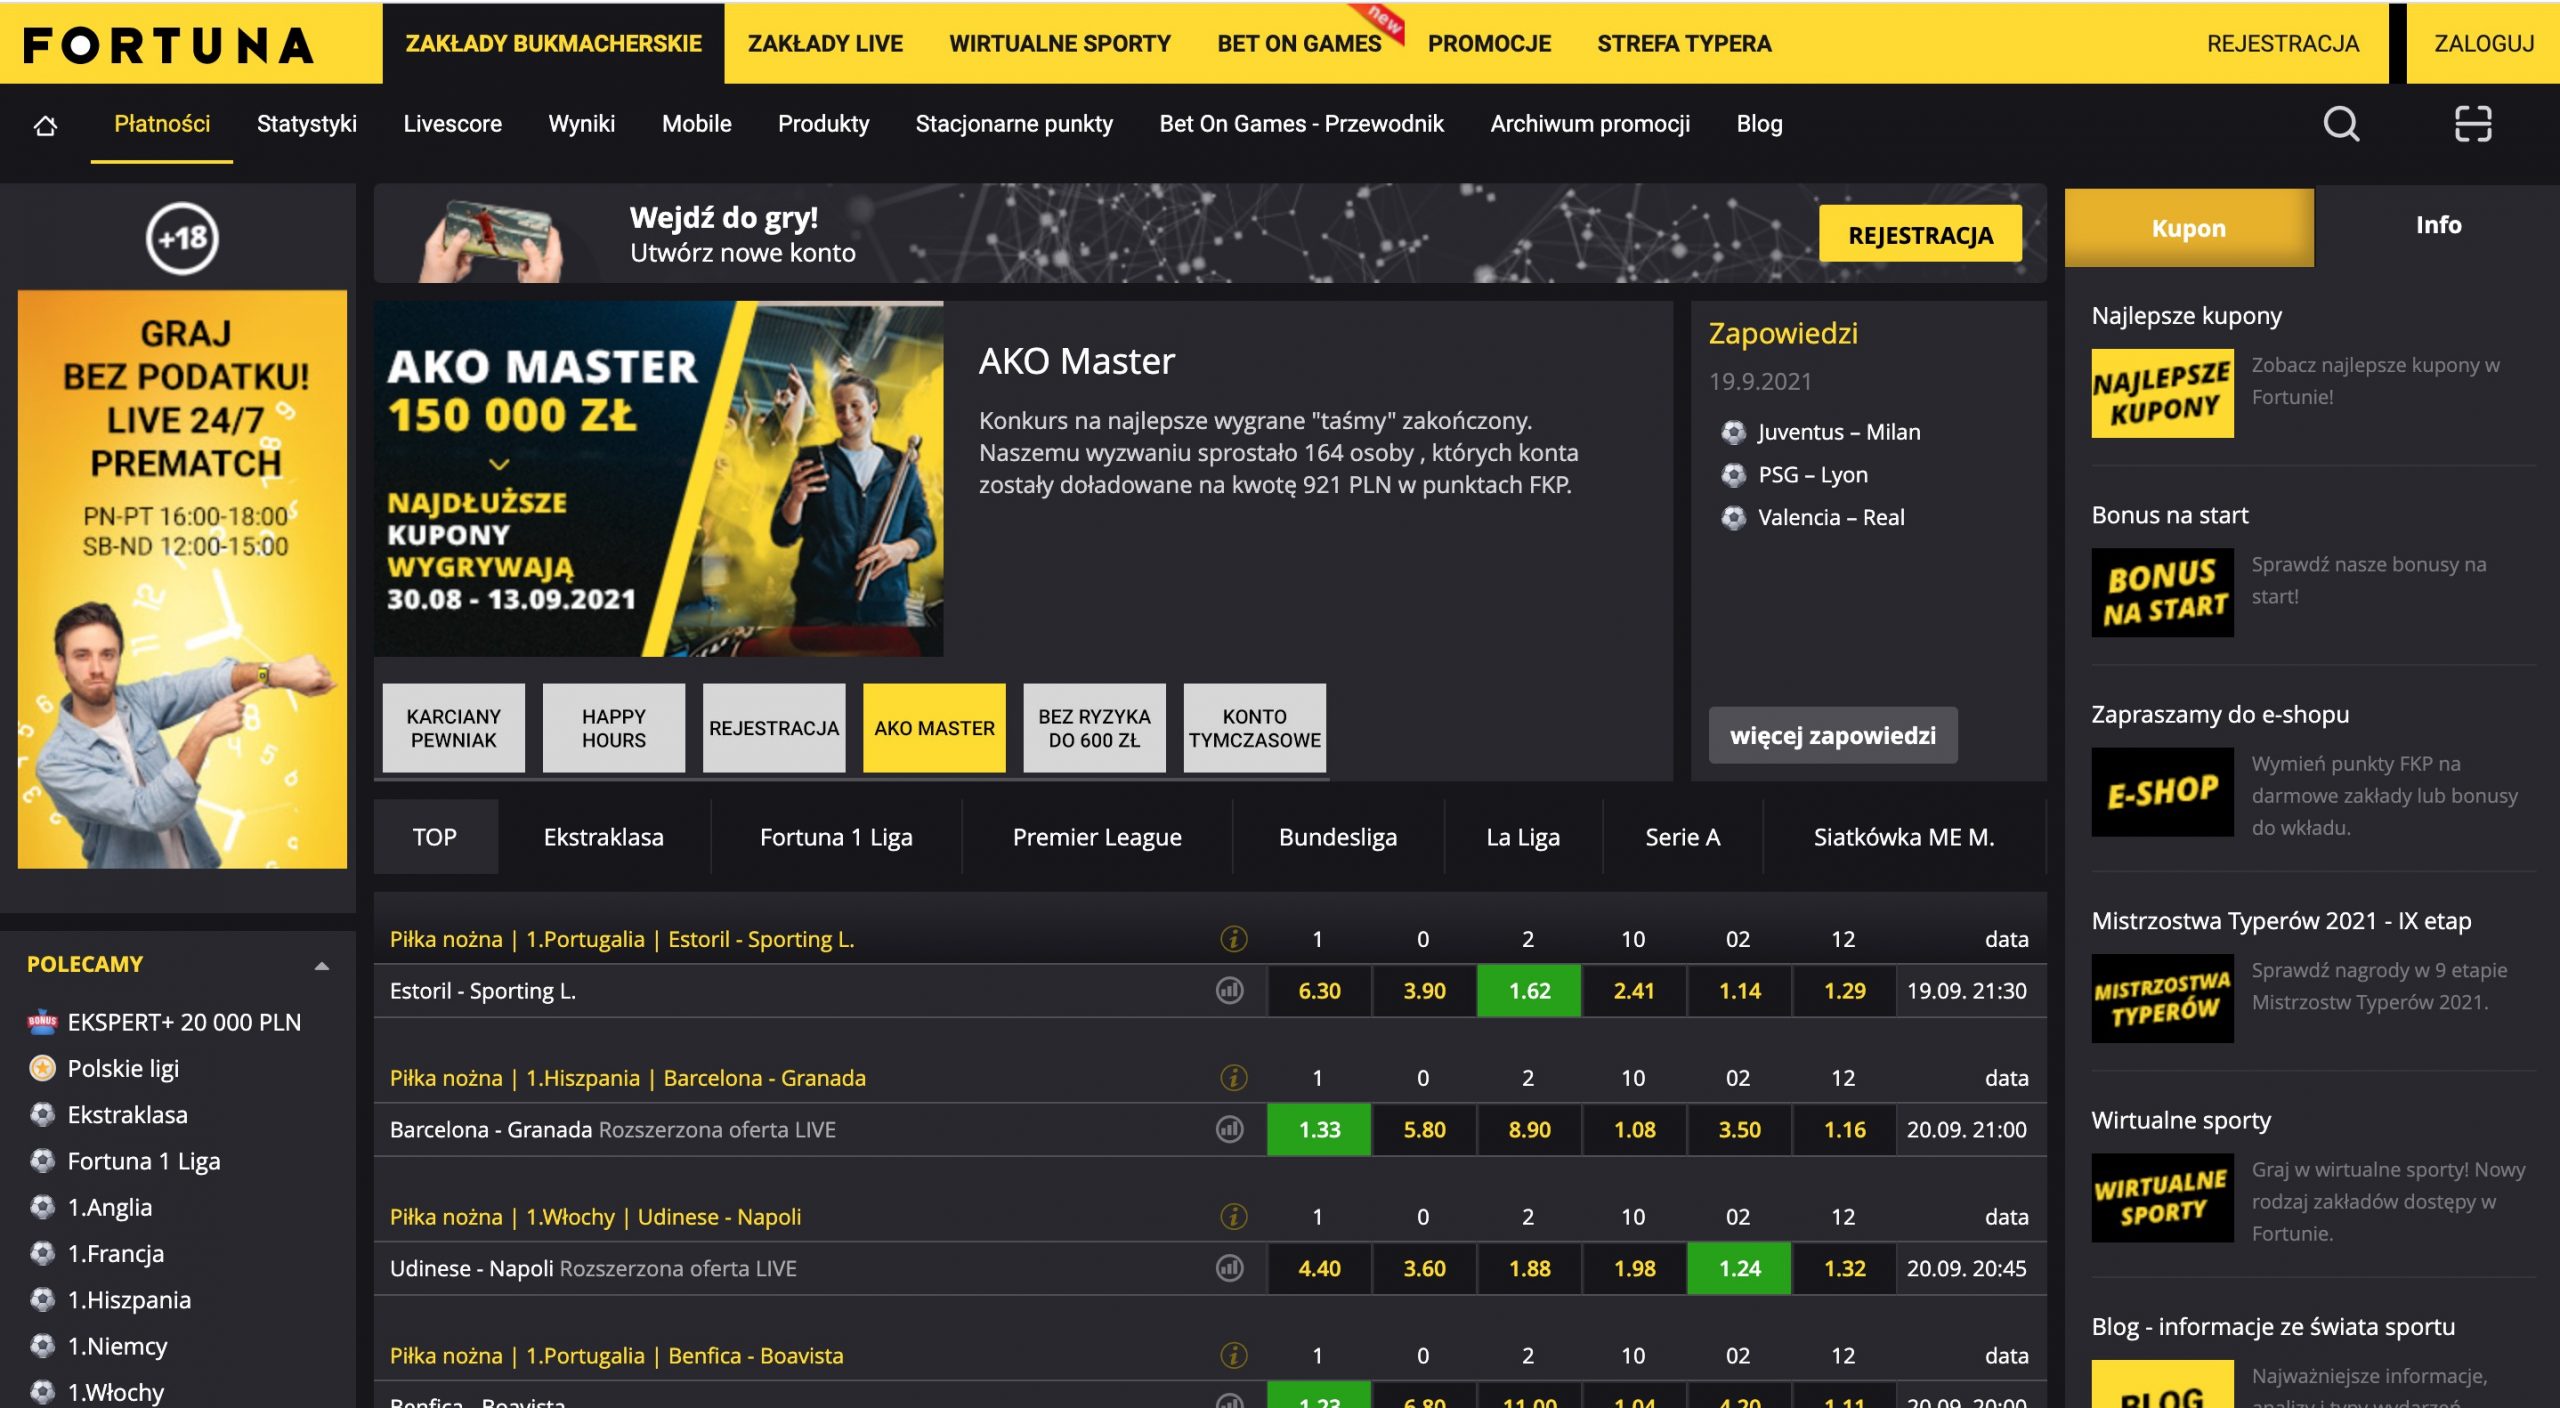This screenshot has width=2560, height=1408.
Task: Open statistics icon for Udinese - Napoli
Action: [x=1229, y=1268]
